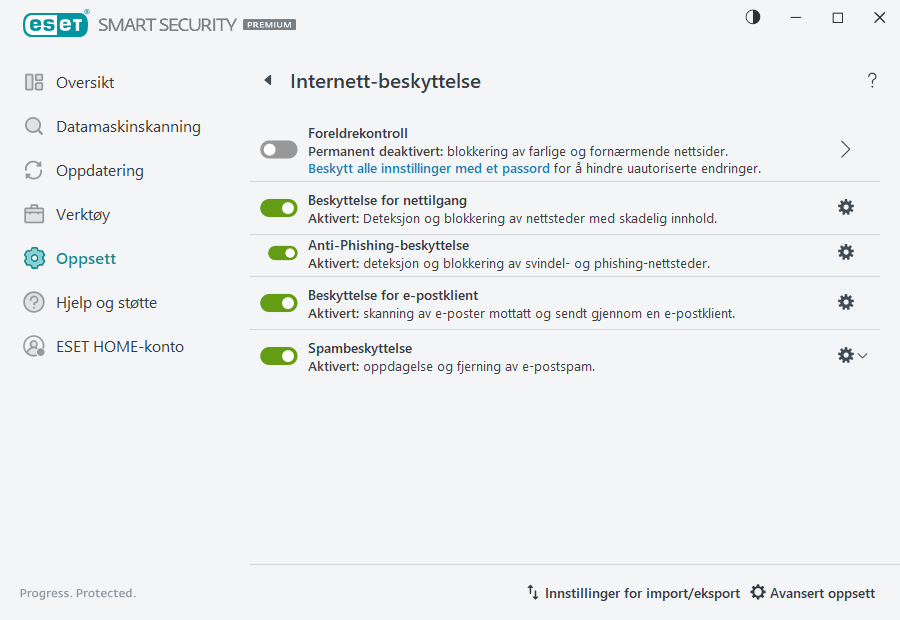The width and height of the screenshot is (900, 620).
Task: Open gear settings for Beskyttelse for e-postklient
Action: point(846,301)
